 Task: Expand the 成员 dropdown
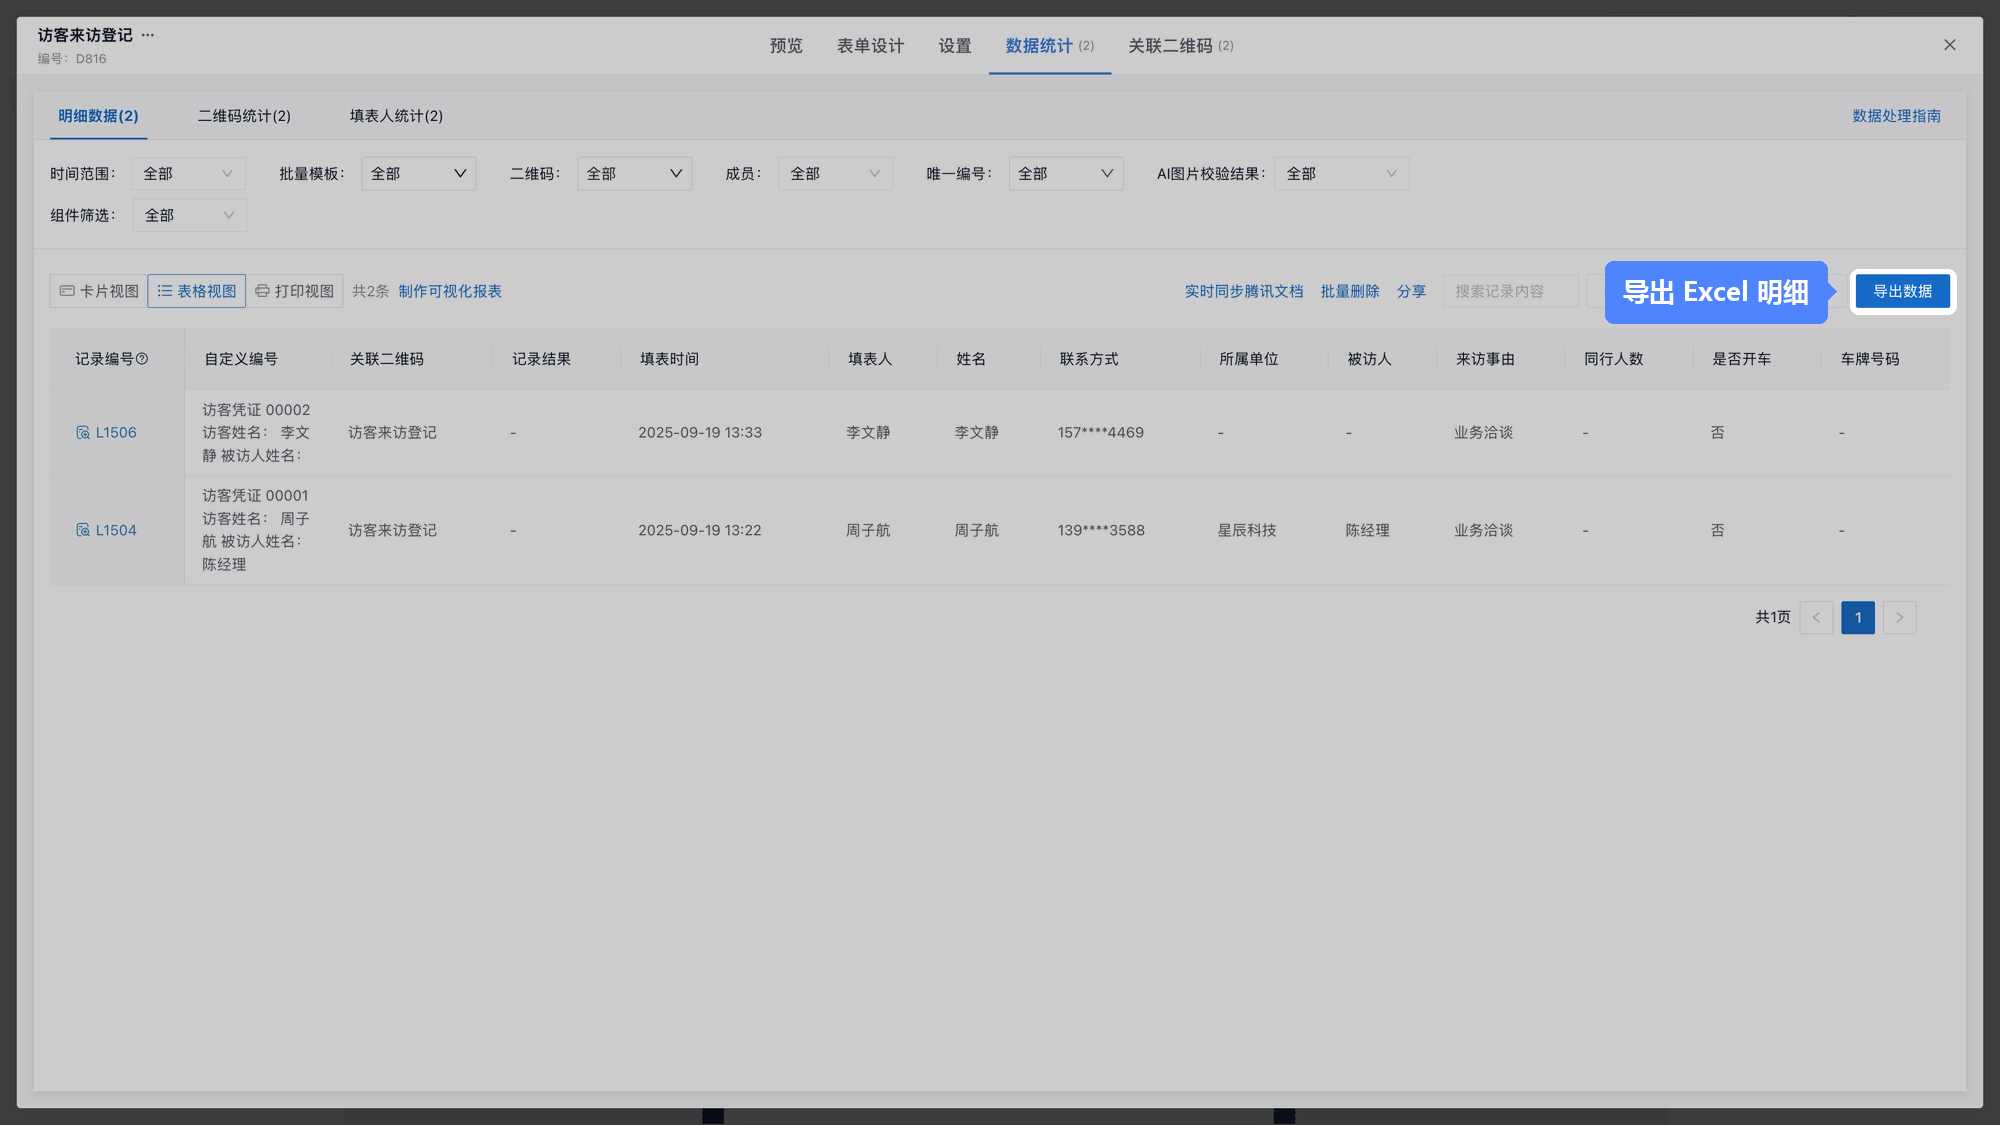(835, 174)
